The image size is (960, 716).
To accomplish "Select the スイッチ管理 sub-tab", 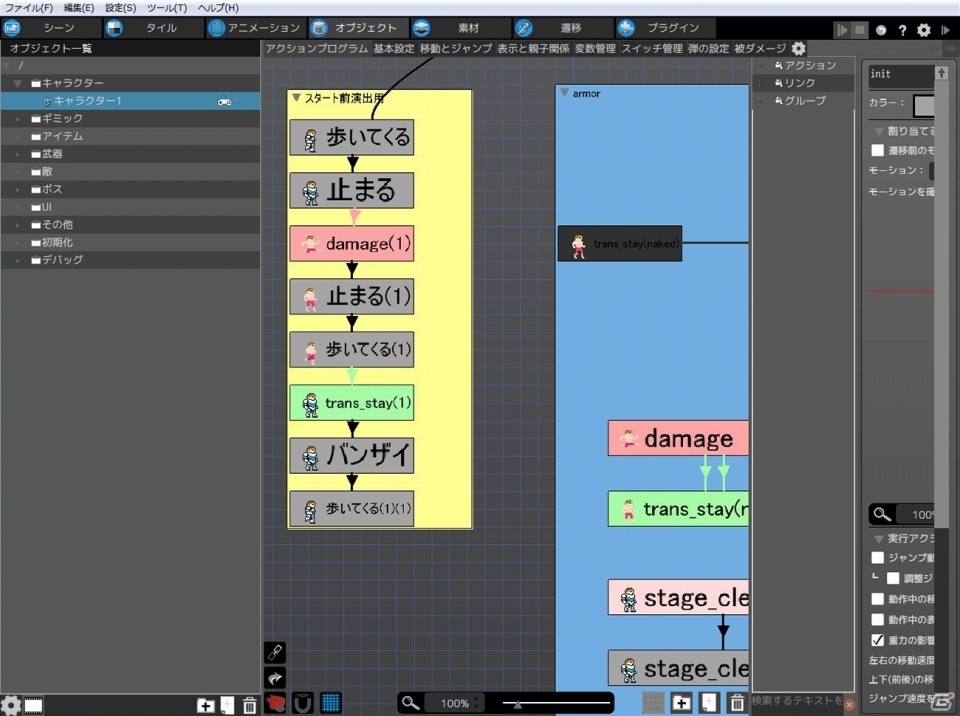I will tap(652, 48).
